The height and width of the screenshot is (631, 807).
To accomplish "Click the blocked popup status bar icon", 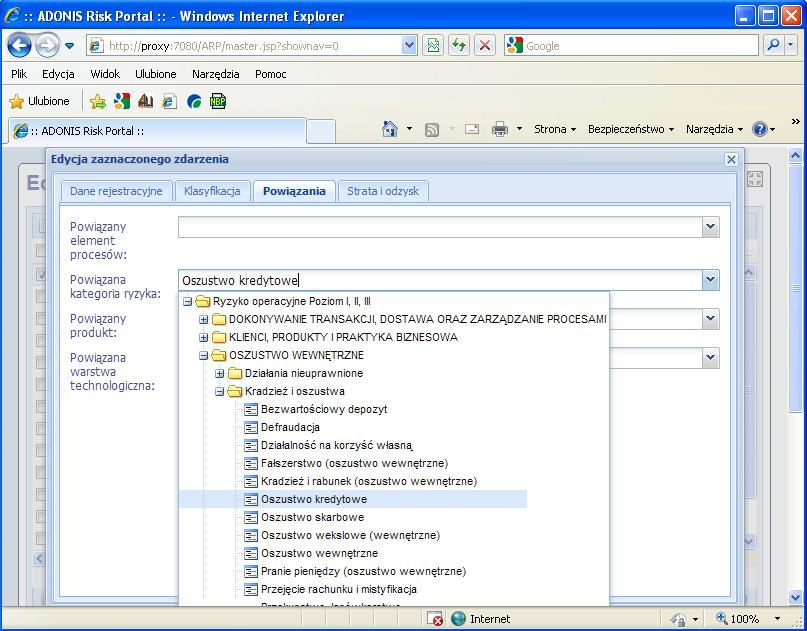I will [x=435, y=619].
